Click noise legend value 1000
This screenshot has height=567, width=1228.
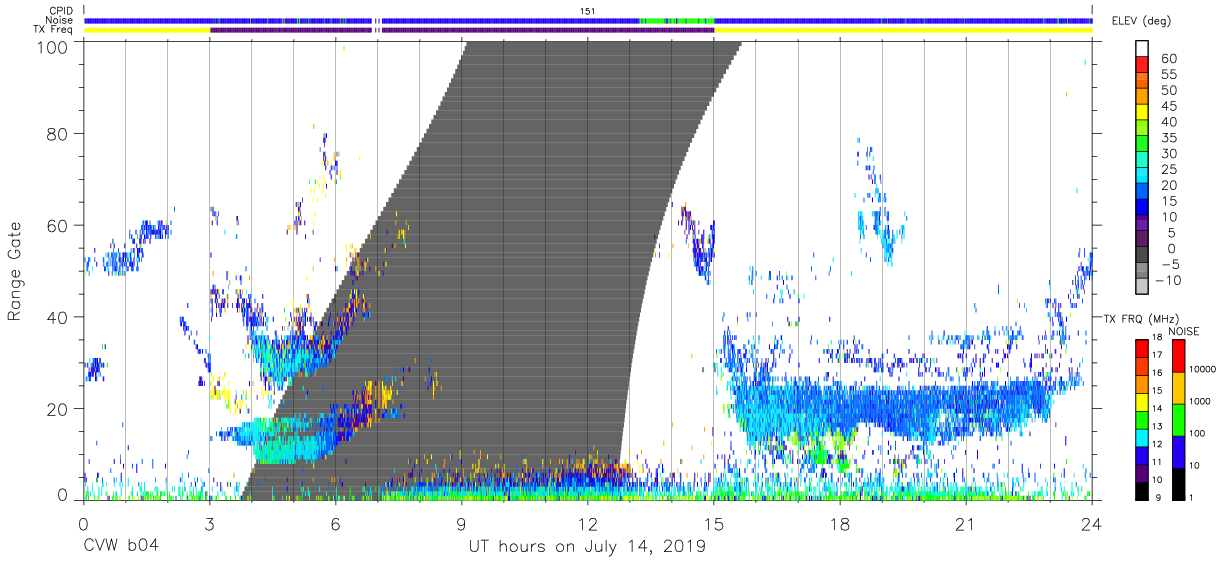tap(1199, 401)
